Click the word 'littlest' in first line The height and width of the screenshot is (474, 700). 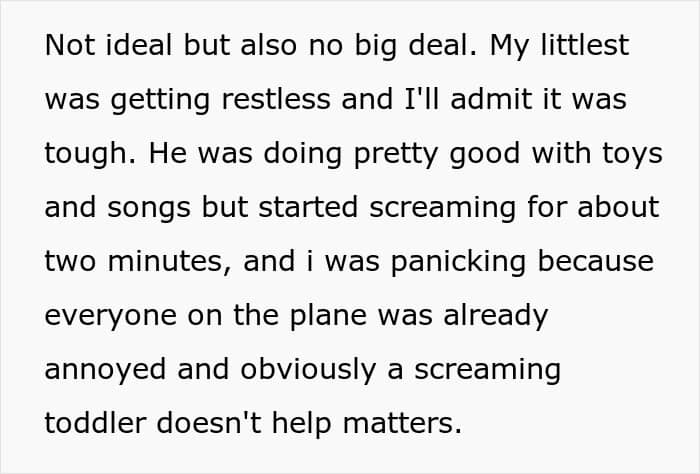point(585,45)
